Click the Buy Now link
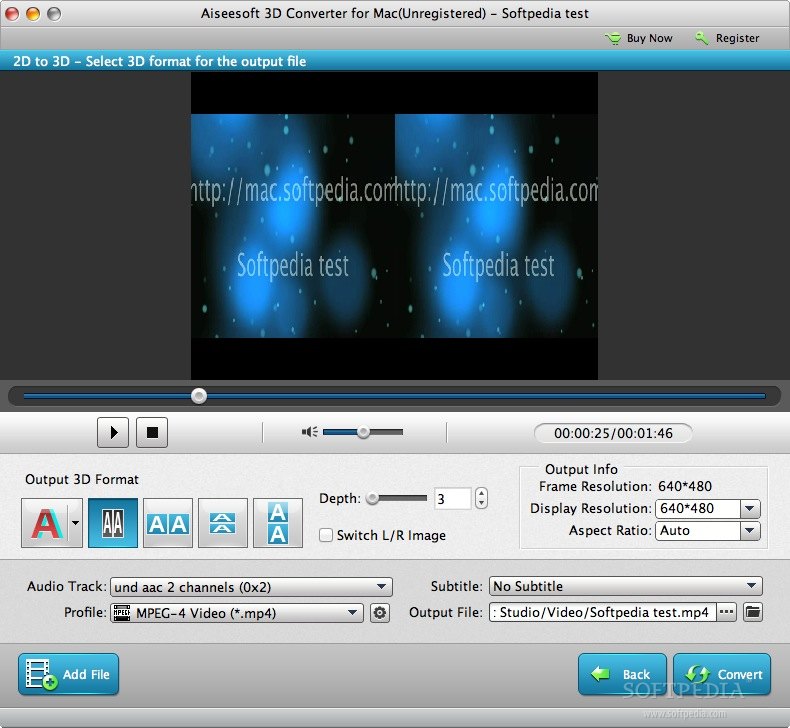The height and width of the screenshot is (728, 790). [x=639, y=38]
